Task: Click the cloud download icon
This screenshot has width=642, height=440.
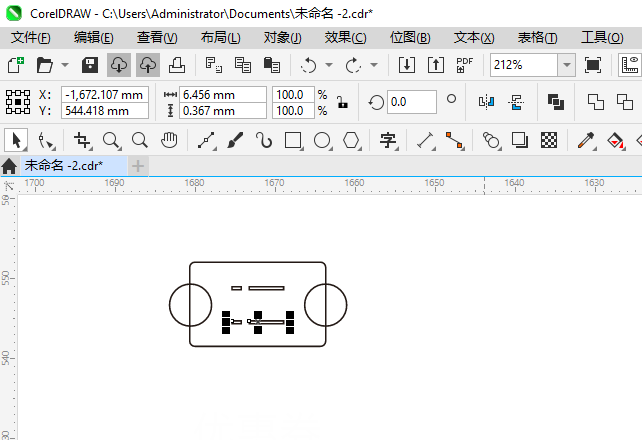Action: click(119, 65)
